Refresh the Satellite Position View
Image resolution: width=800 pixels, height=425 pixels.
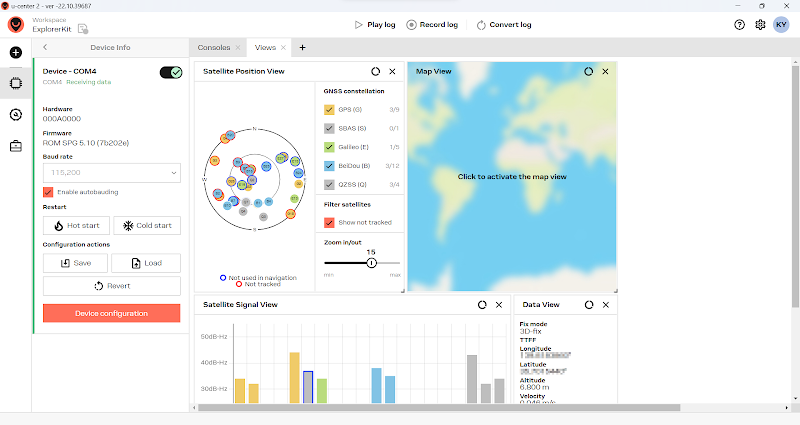point(376,71)
